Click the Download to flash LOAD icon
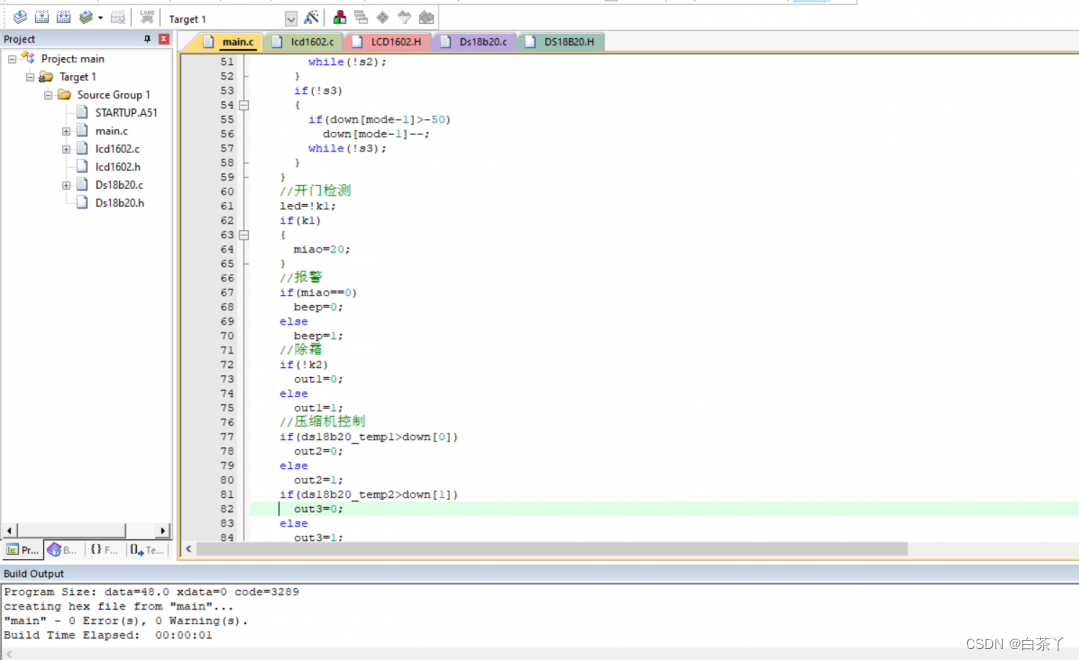Screen dimensions: 1079x660 147,18
